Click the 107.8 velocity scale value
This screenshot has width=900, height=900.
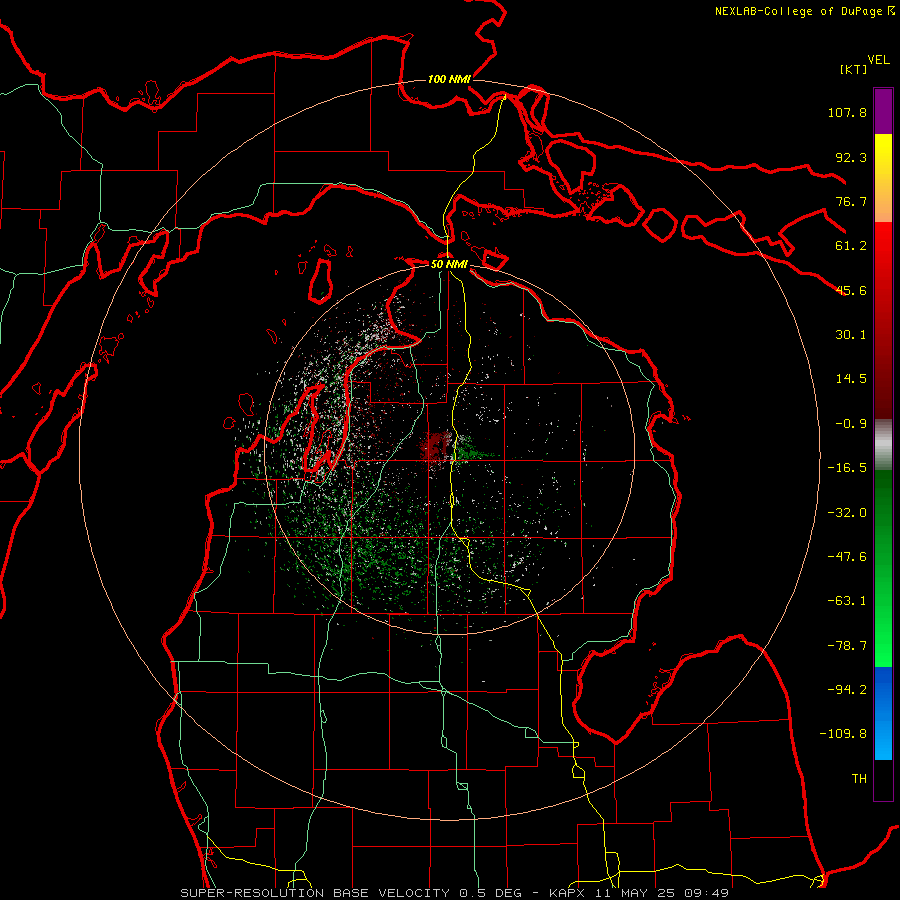click(847, 112)
